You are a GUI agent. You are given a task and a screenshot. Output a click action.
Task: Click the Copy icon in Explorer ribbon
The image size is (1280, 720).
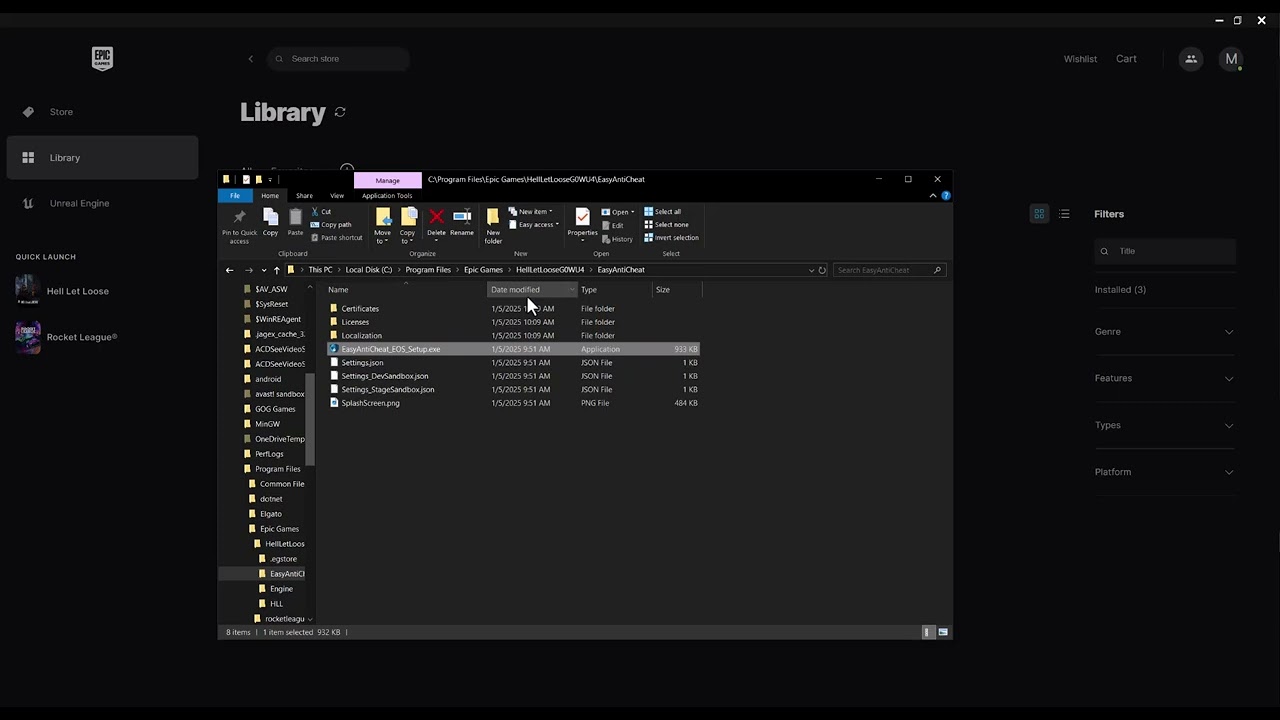pos(270,223)
